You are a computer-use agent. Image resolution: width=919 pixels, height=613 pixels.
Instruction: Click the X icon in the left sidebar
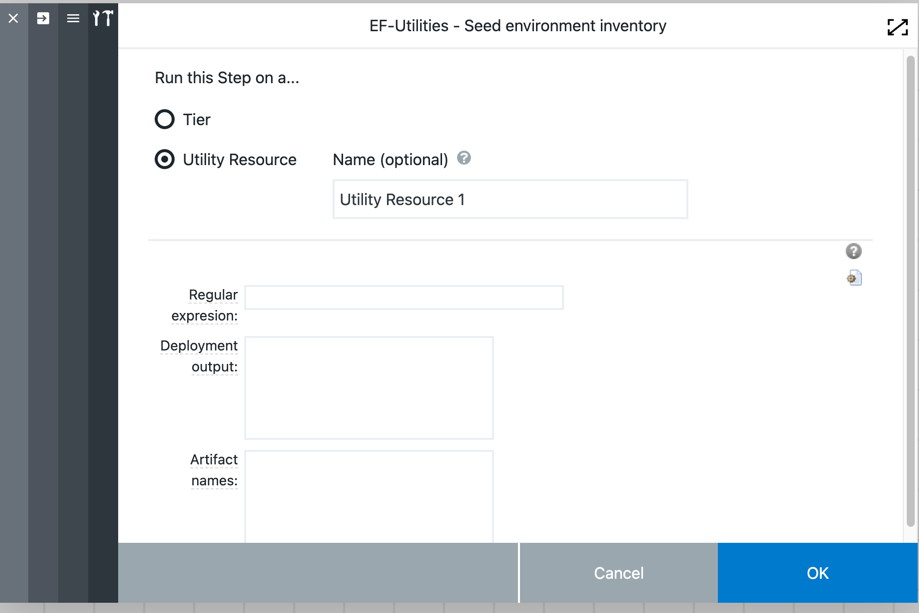tap(13, 17)
